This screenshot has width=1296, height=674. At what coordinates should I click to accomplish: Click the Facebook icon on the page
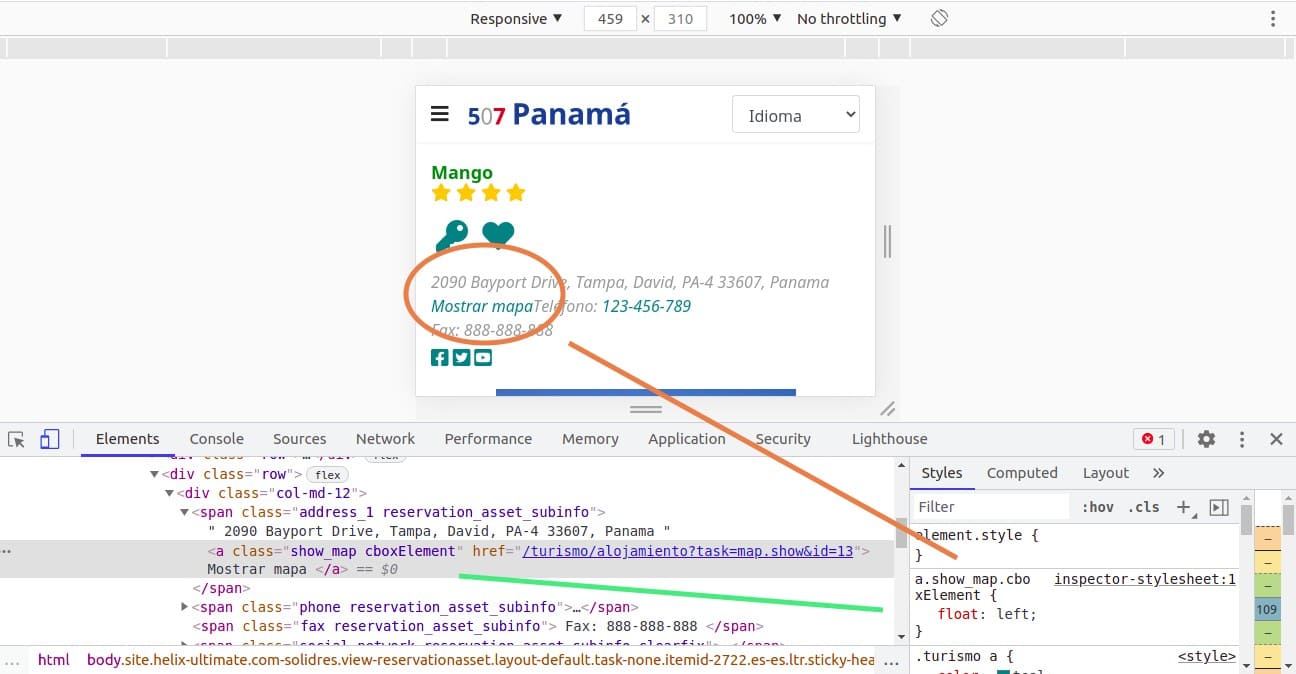440,357
